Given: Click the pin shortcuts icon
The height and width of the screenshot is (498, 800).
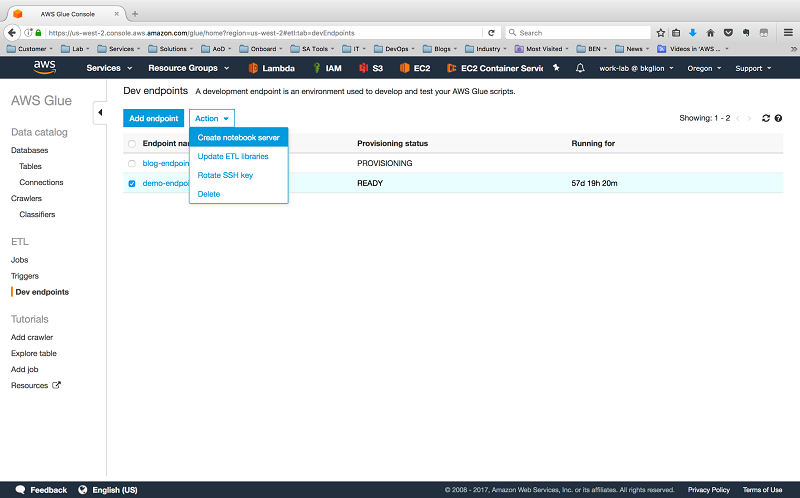Looking at the screenshot, I should [x=556, y=67].
